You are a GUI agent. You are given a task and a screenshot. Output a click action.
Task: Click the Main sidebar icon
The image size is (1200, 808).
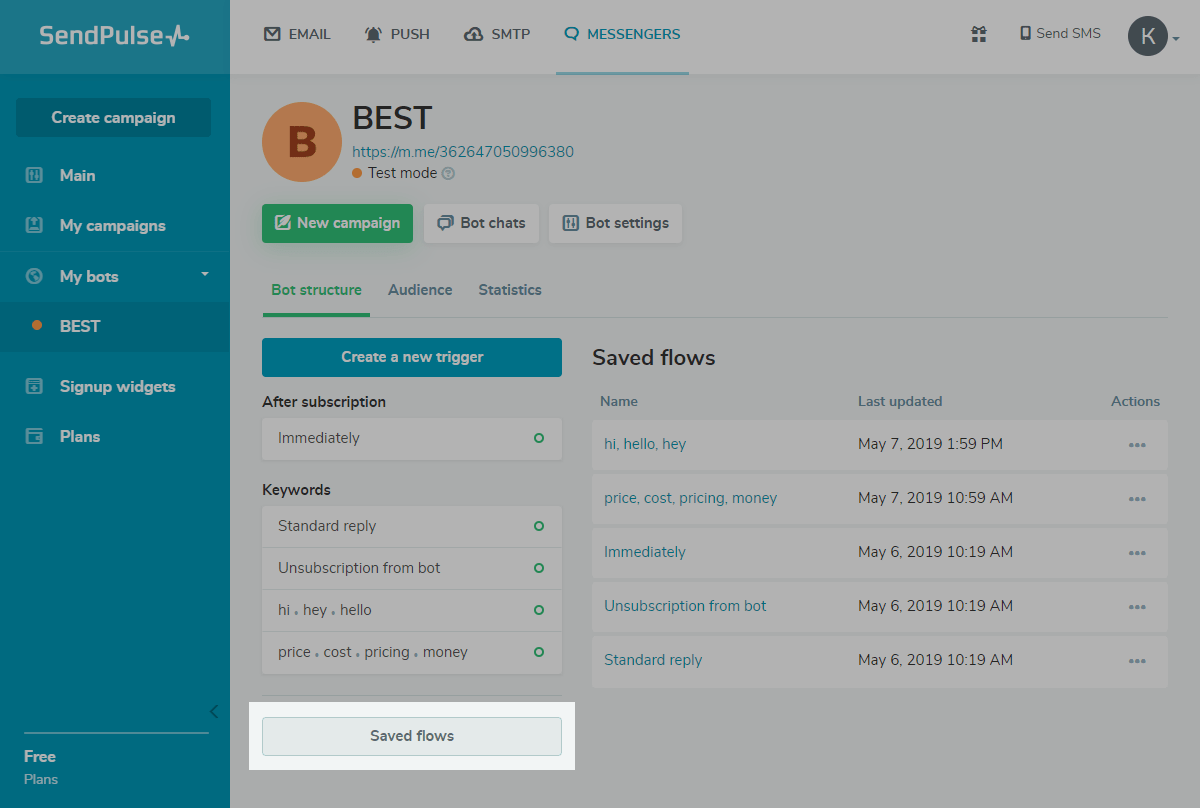point(34,175)
